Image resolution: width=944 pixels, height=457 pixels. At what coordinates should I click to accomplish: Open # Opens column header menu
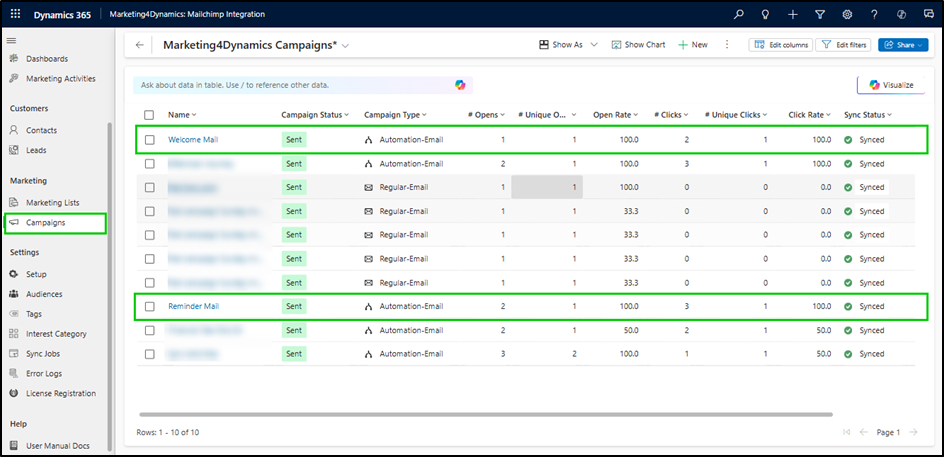point(486,115)
